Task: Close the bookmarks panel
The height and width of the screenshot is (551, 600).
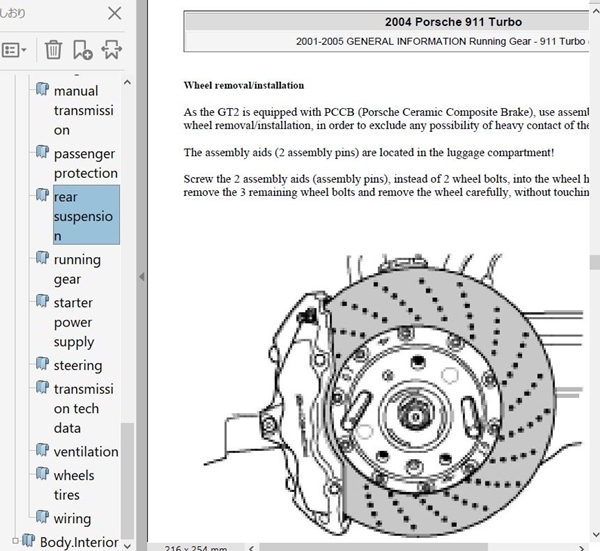Action: 114,13
